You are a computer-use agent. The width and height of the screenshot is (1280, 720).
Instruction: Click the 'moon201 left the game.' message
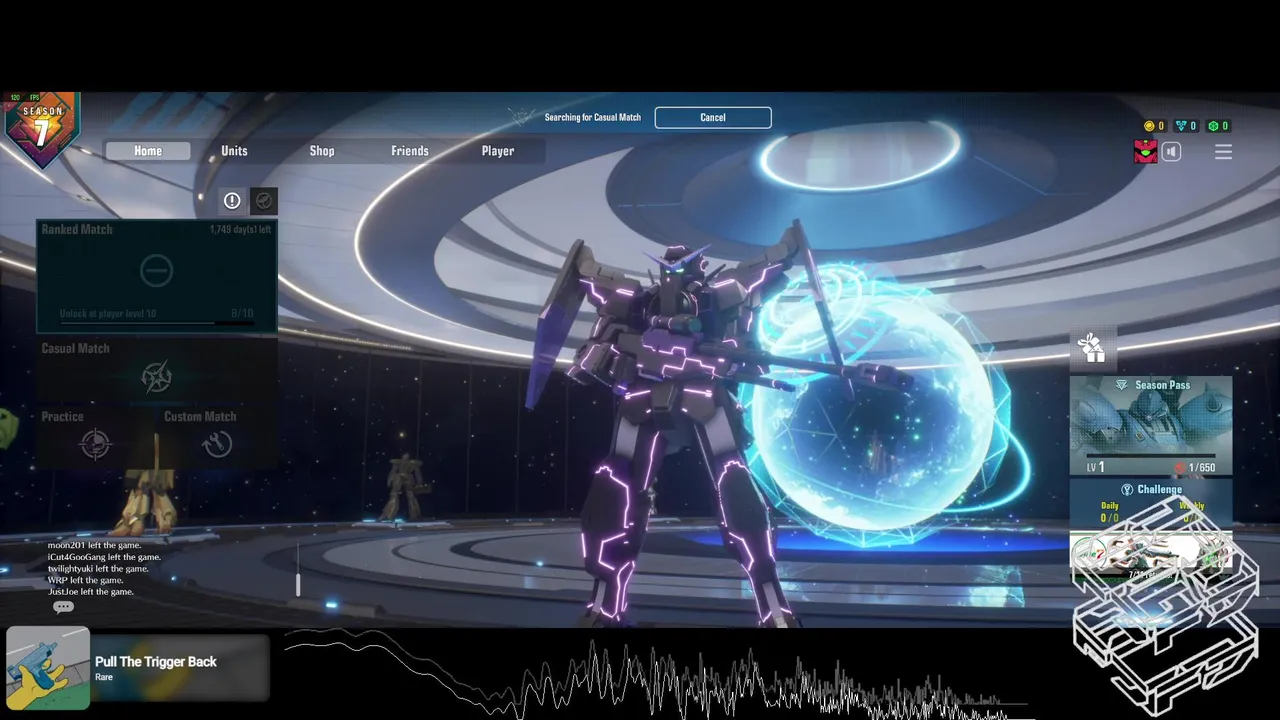[x=94, y=545]
